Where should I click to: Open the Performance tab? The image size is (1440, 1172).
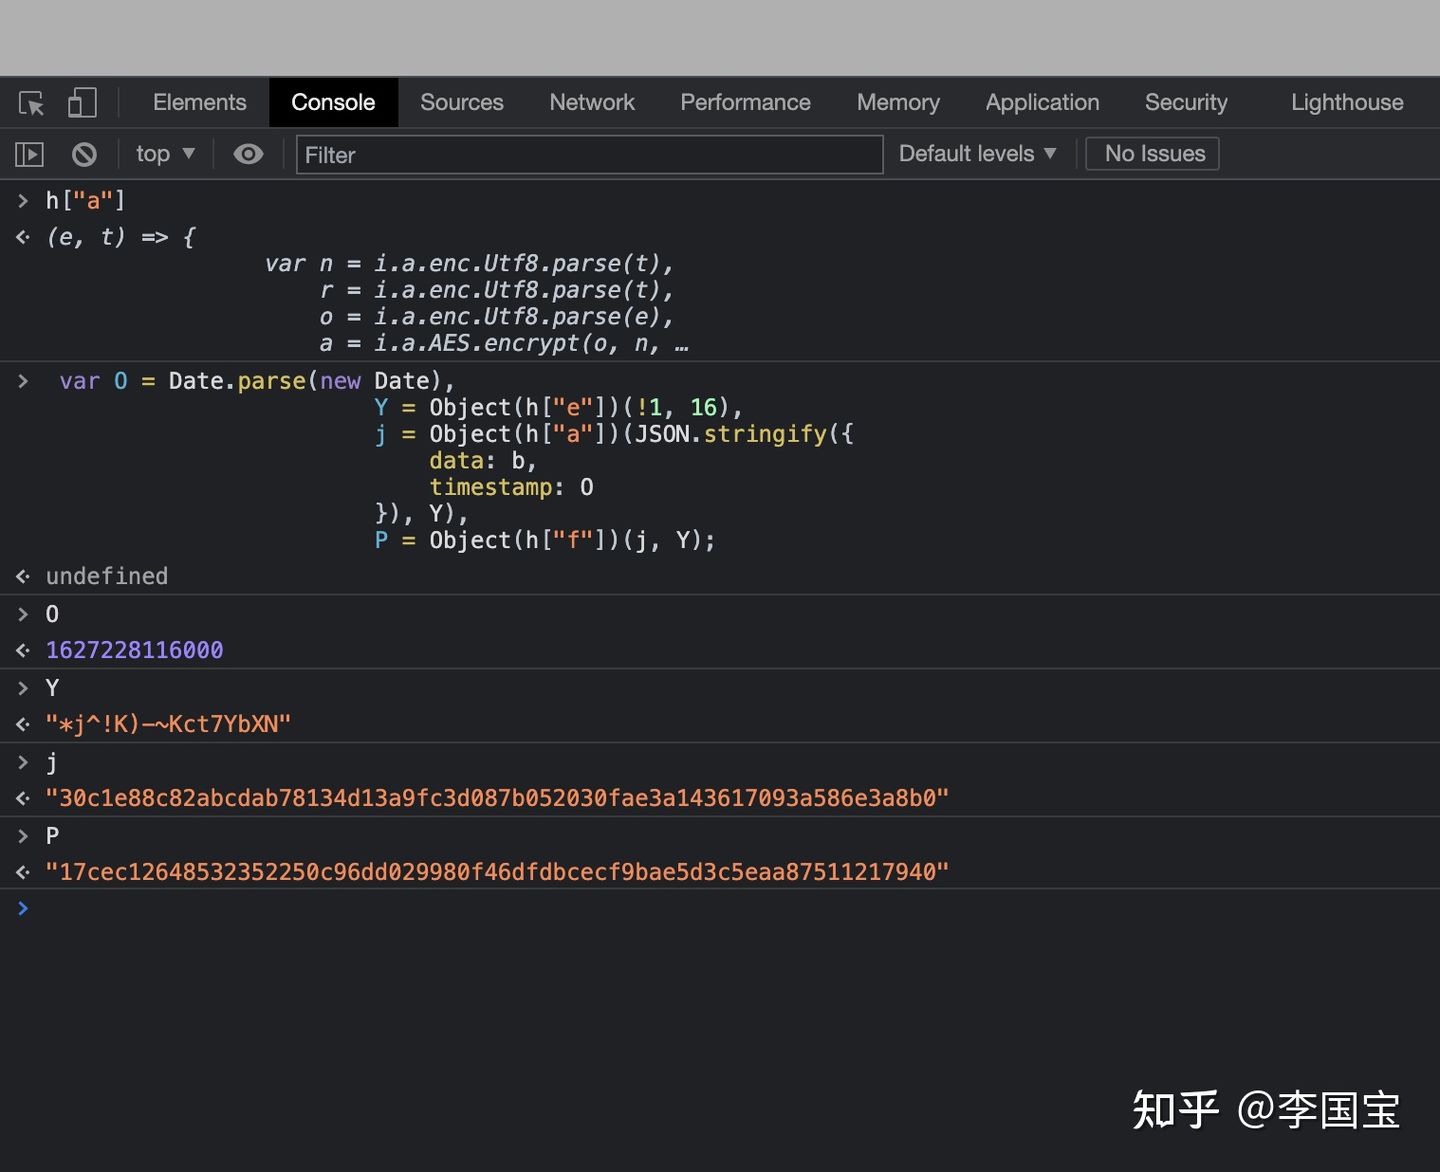745,103
